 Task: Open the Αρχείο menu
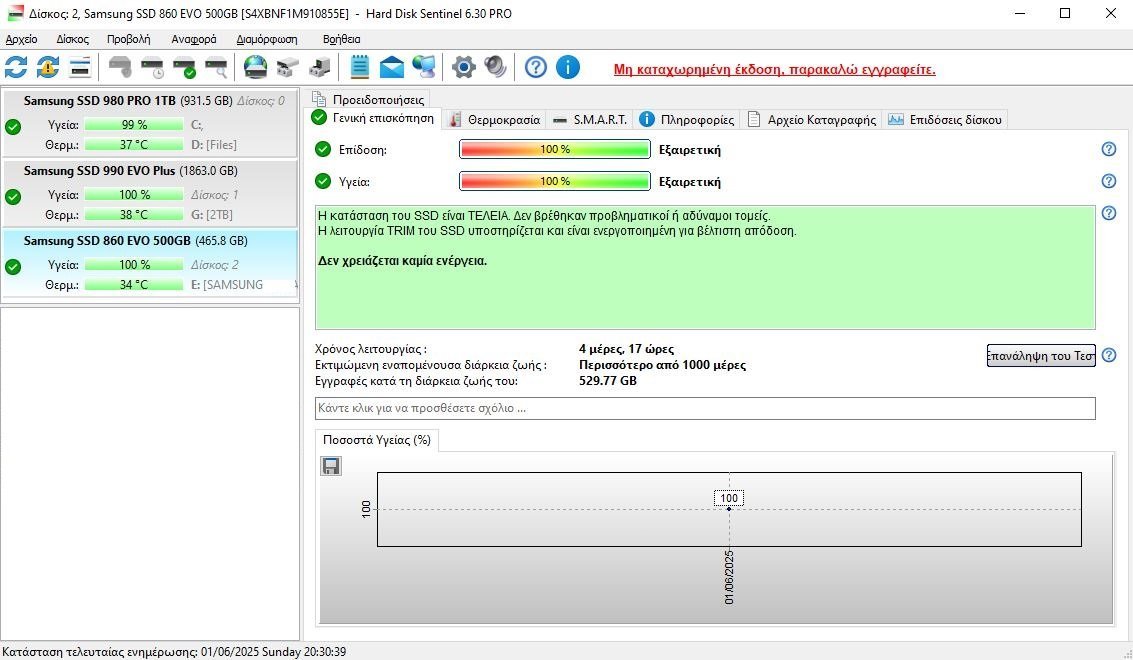pyautogui.click(x=21, y=39)
